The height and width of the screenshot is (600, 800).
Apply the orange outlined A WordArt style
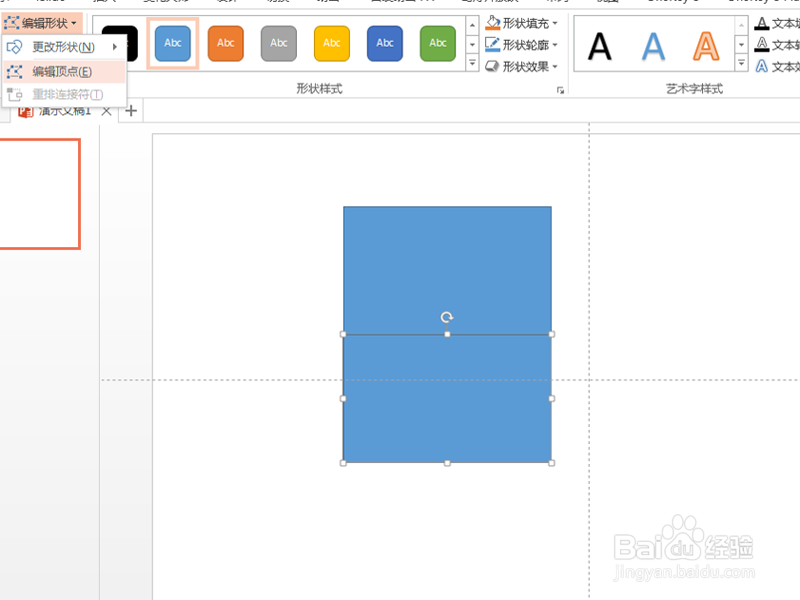(706, 46)
